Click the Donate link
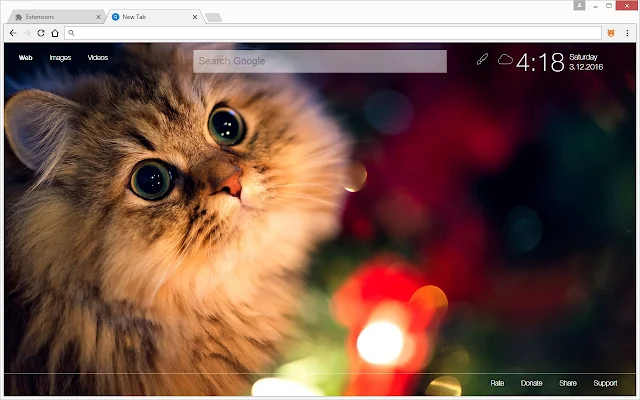The width and height of the screenshot is (640, 400). (531, 383)
